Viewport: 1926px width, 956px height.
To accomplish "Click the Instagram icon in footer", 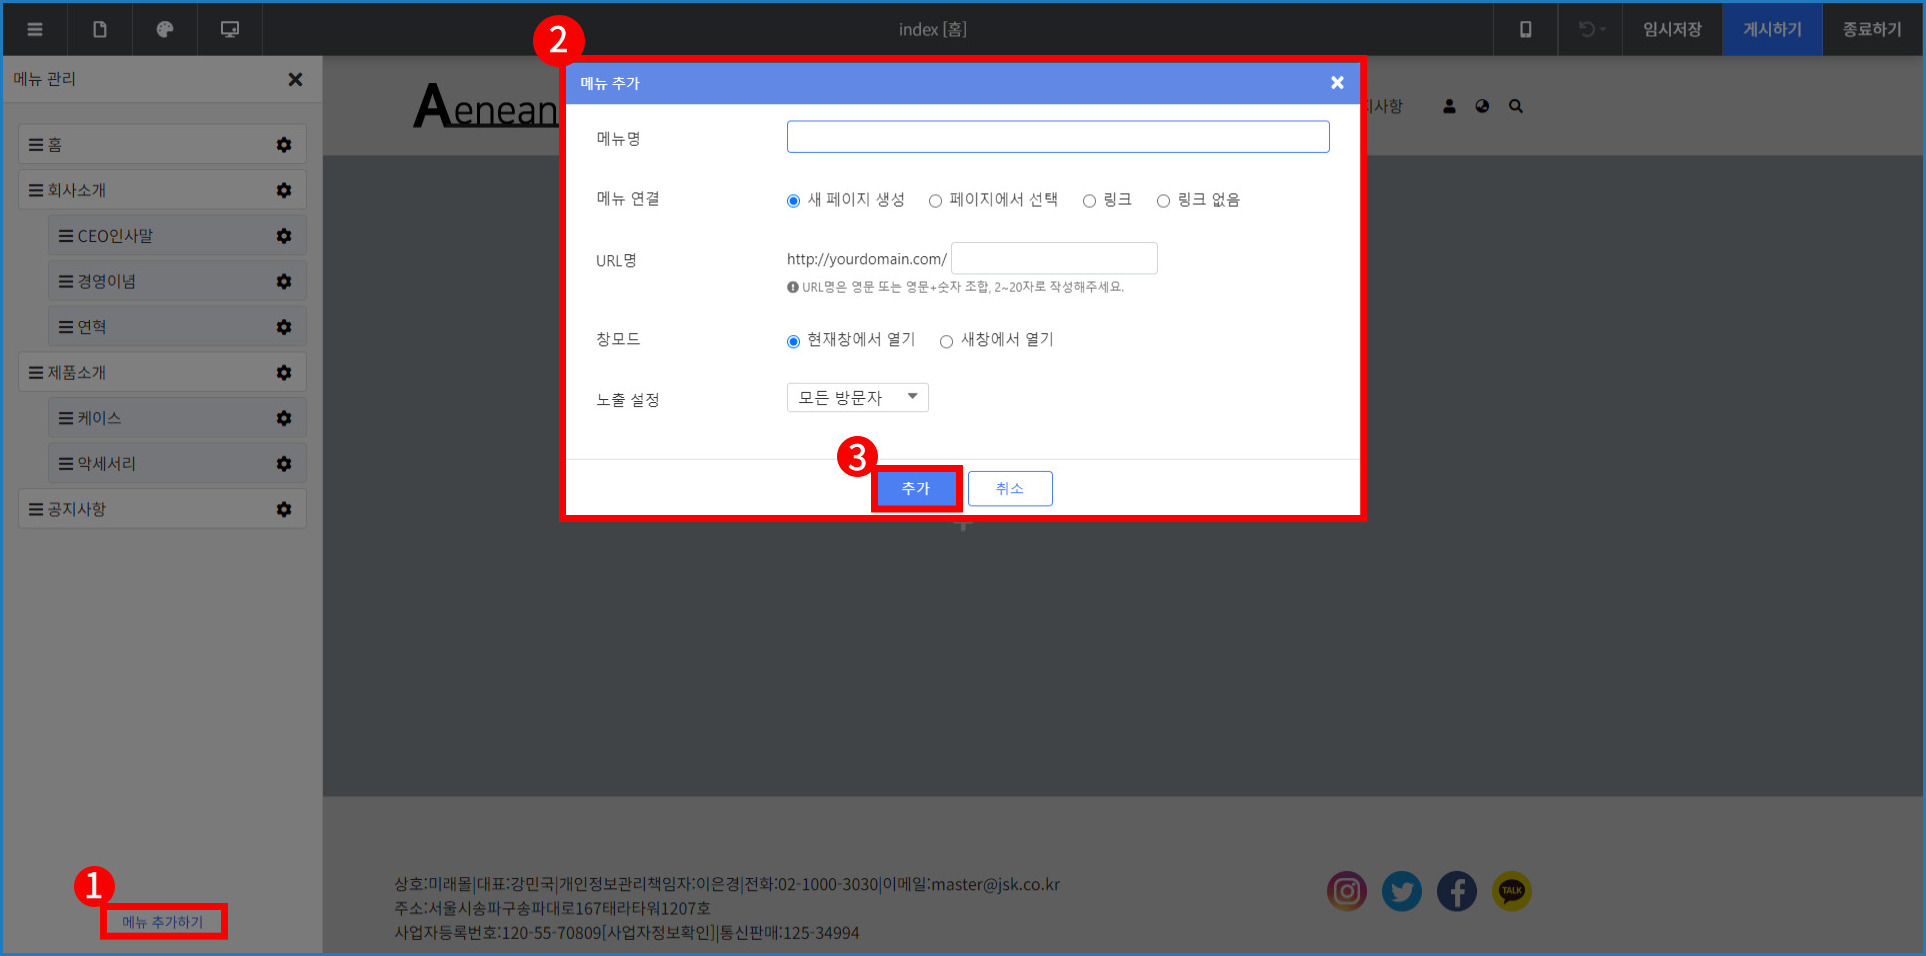I will click(1347, 891).
